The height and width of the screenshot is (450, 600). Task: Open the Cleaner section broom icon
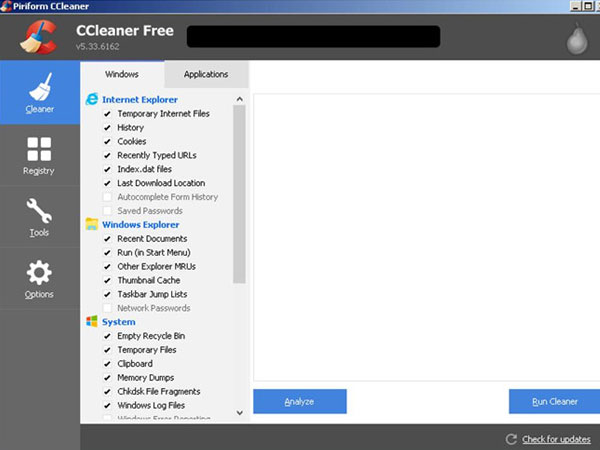tap(40, 86)
